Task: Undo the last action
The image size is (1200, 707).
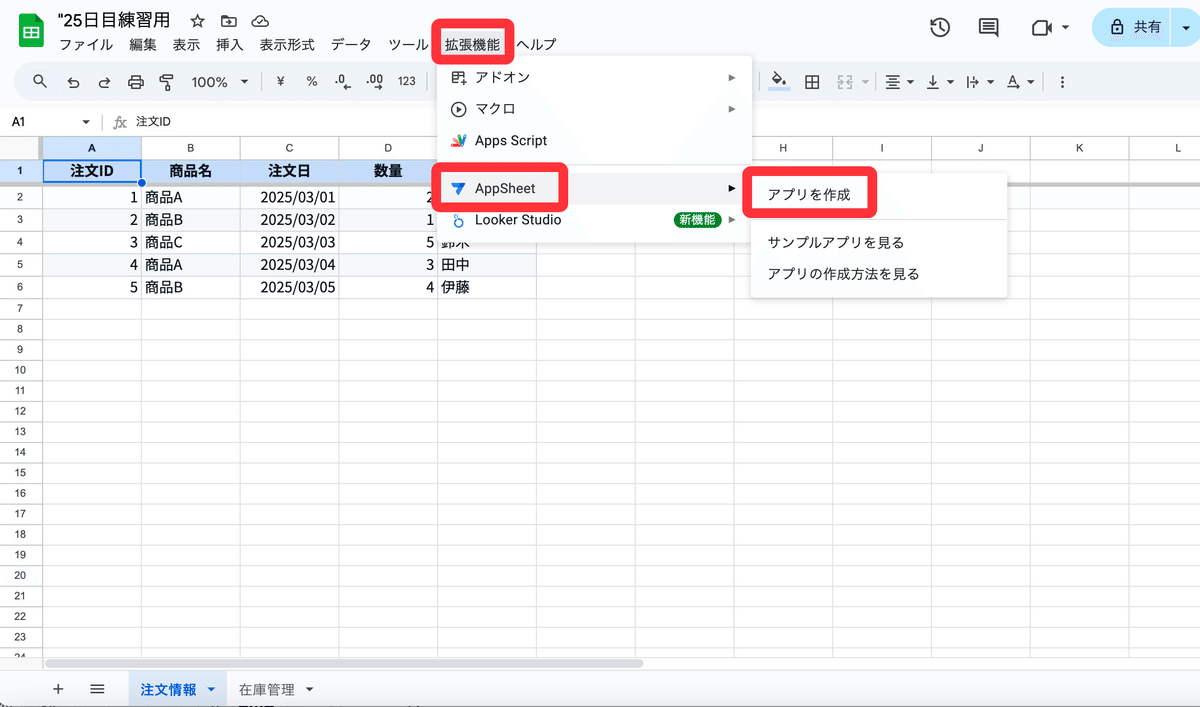Action: [x=73, y=81]
